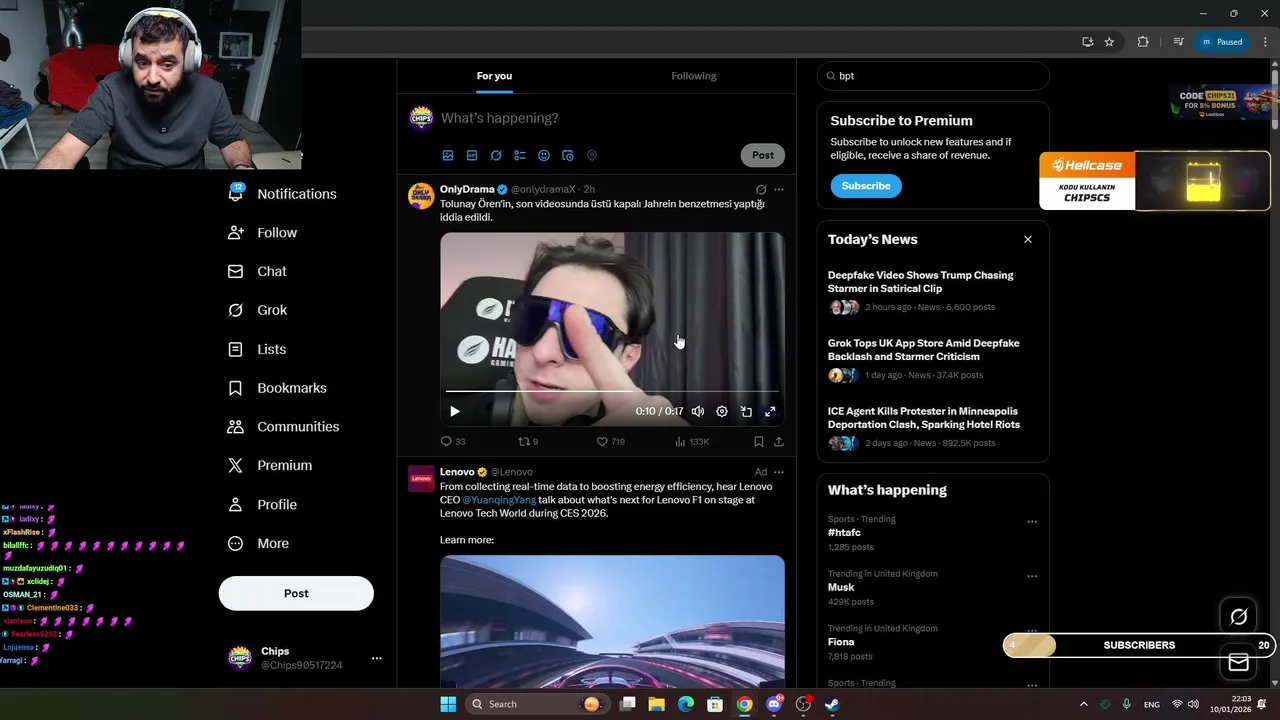Seek on the video progress bar
This screenshot has height=720, width=1280.
click(x=612, y=392)
